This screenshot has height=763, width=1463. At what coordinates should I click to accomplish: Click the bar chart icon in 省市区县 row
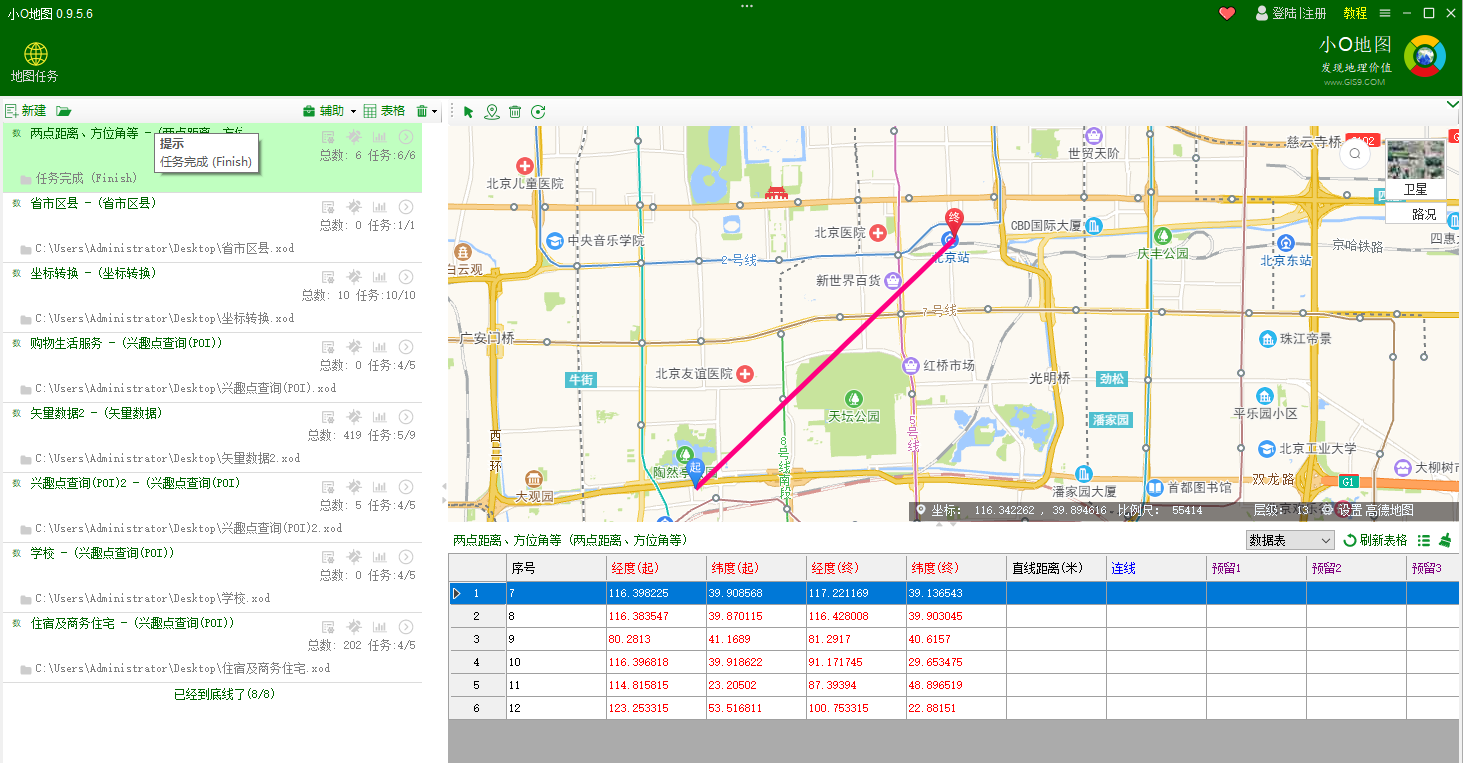click(380, 207)
